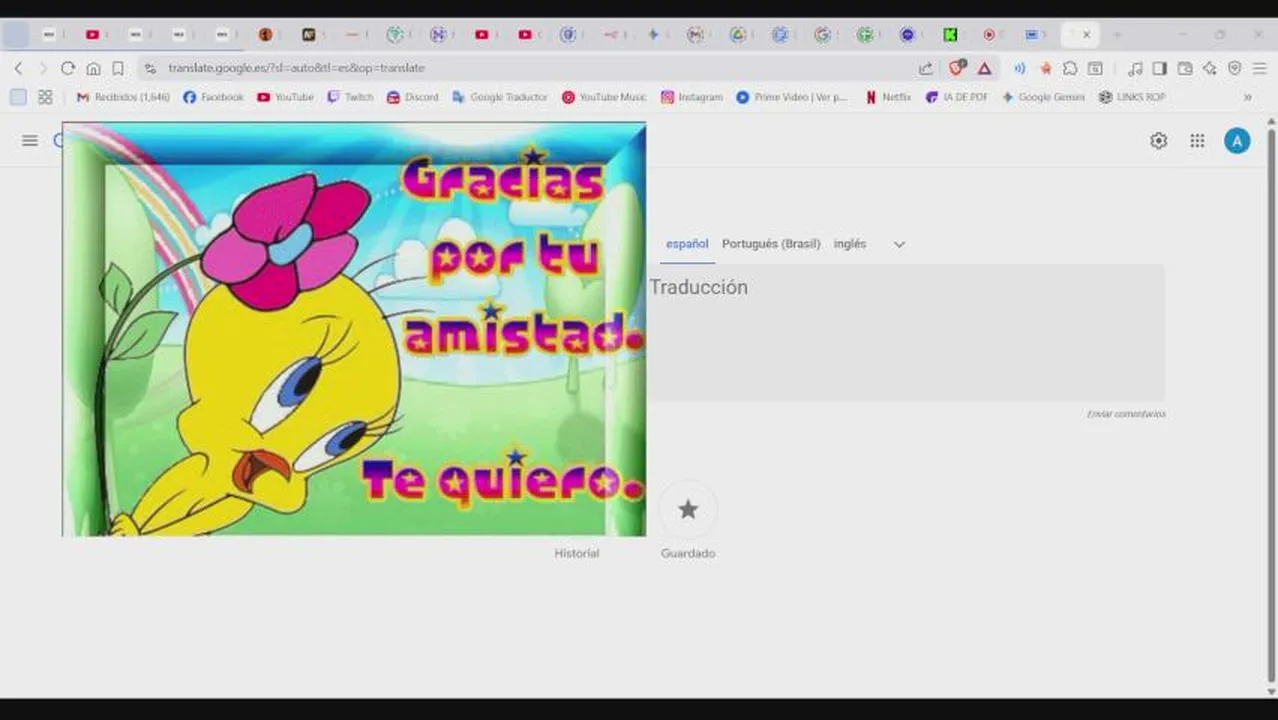This screenshot has width=1278, height=720.
Task: Open the Google apps grid
Action: coord(1197,141)
